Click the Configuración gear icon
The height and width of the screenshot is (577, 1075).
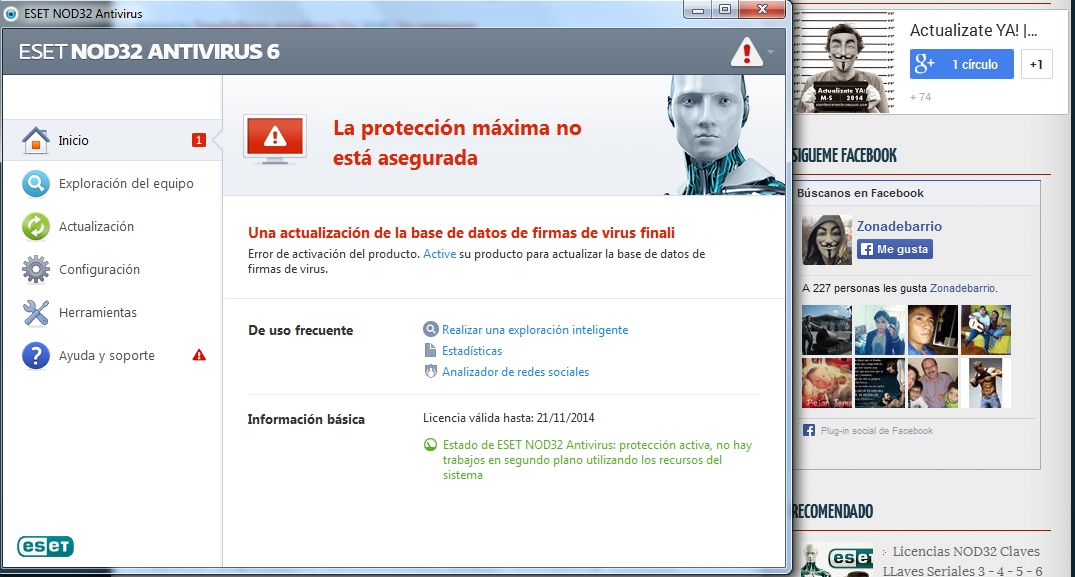click(x=36, y=270)
